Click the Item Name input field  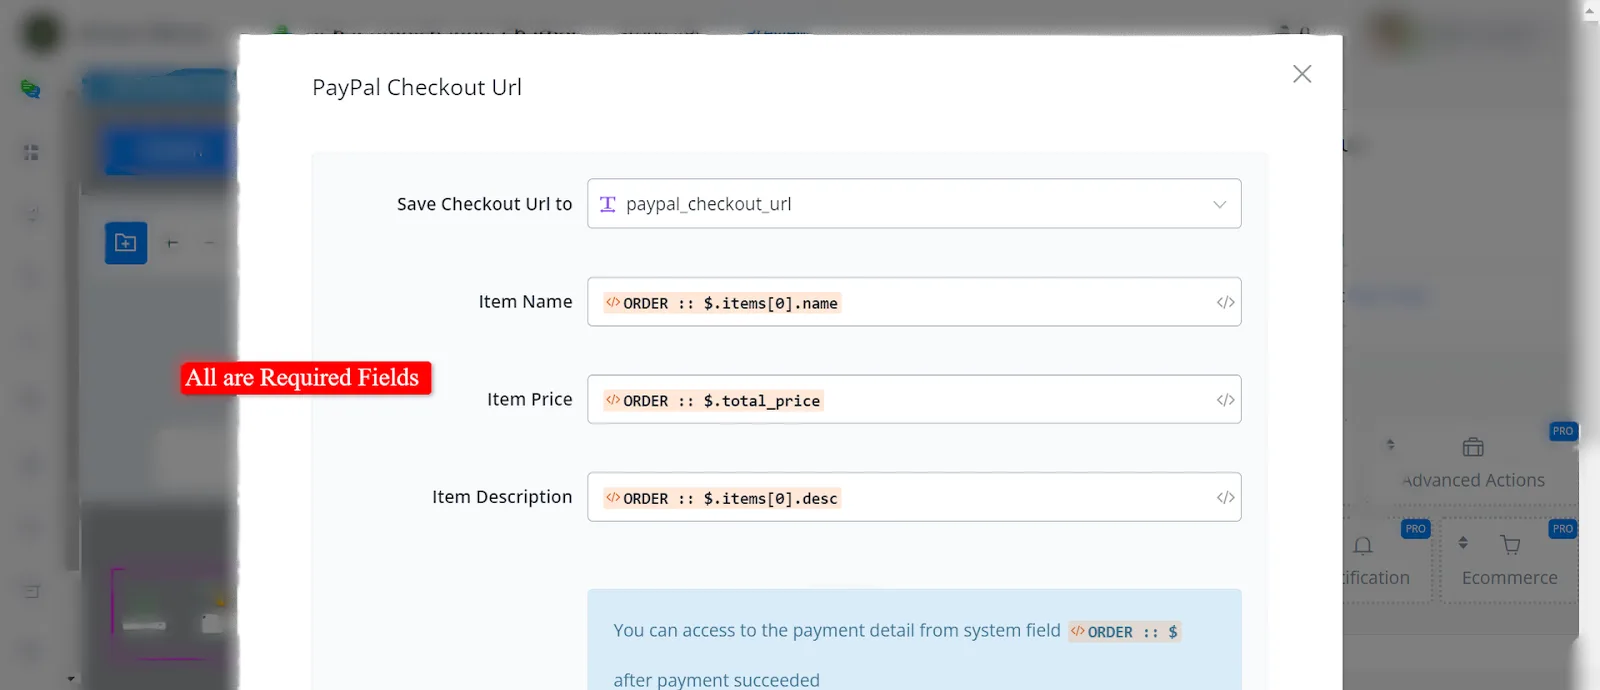click(x=914, y=302)
